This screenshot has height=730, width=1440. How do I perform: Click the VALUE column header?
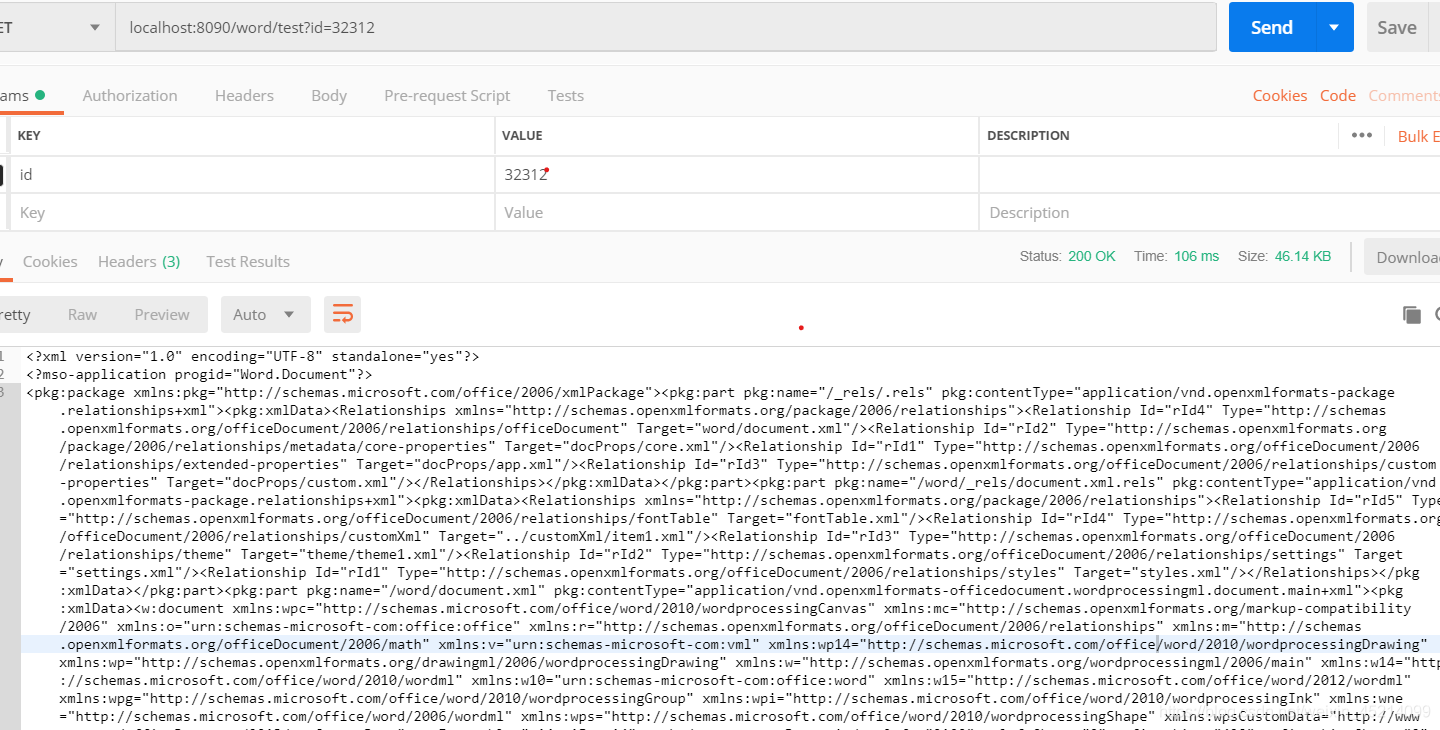click(522, 136)
